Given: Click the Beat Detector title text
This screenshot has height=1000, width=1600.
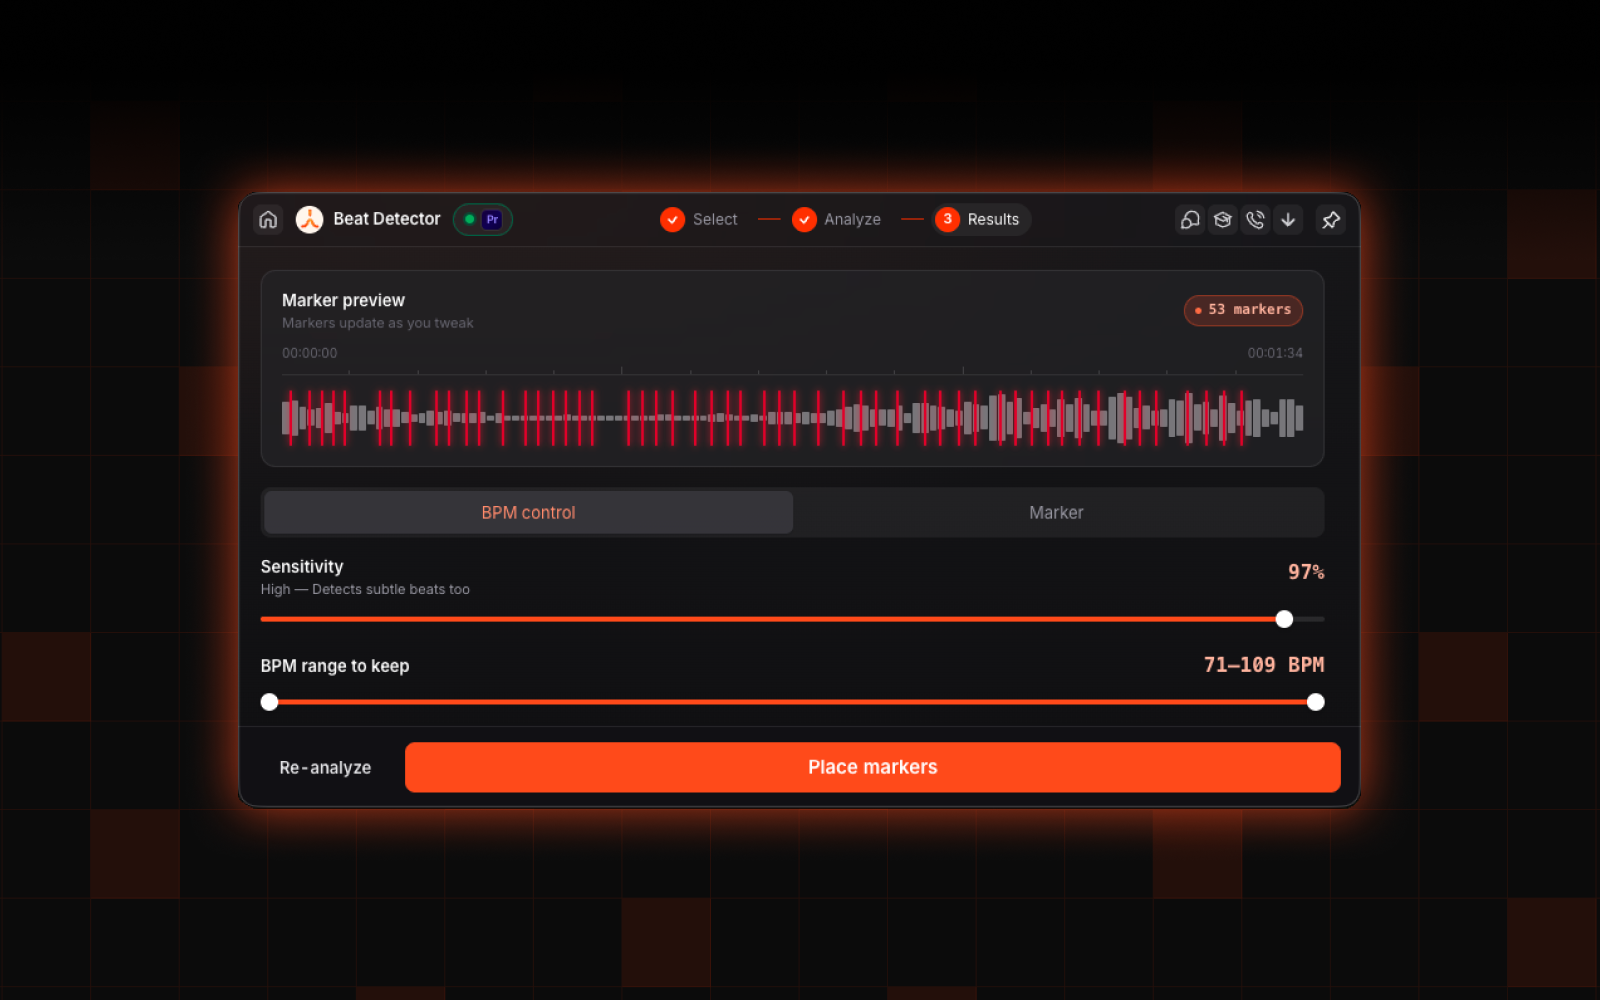Looking at the screenshot, I should [387, 219].
